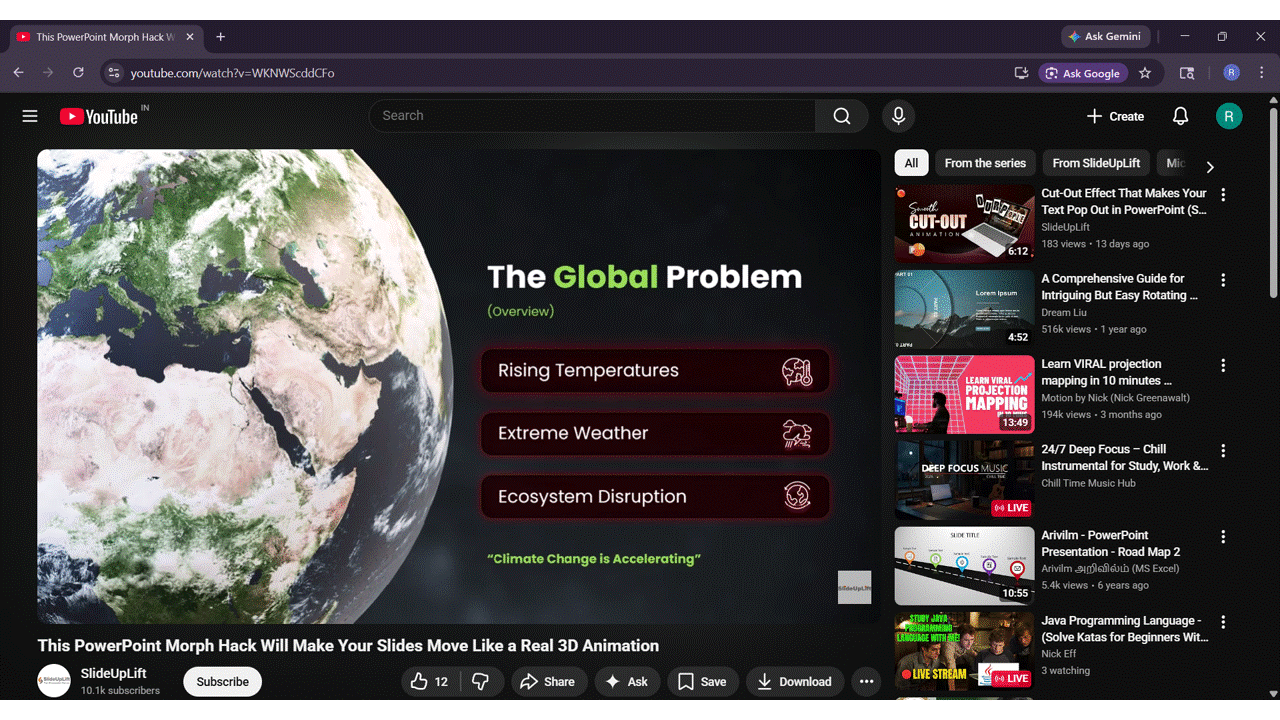Click the YouTube search input field
1280x720 pixels.
coord(592,116)
